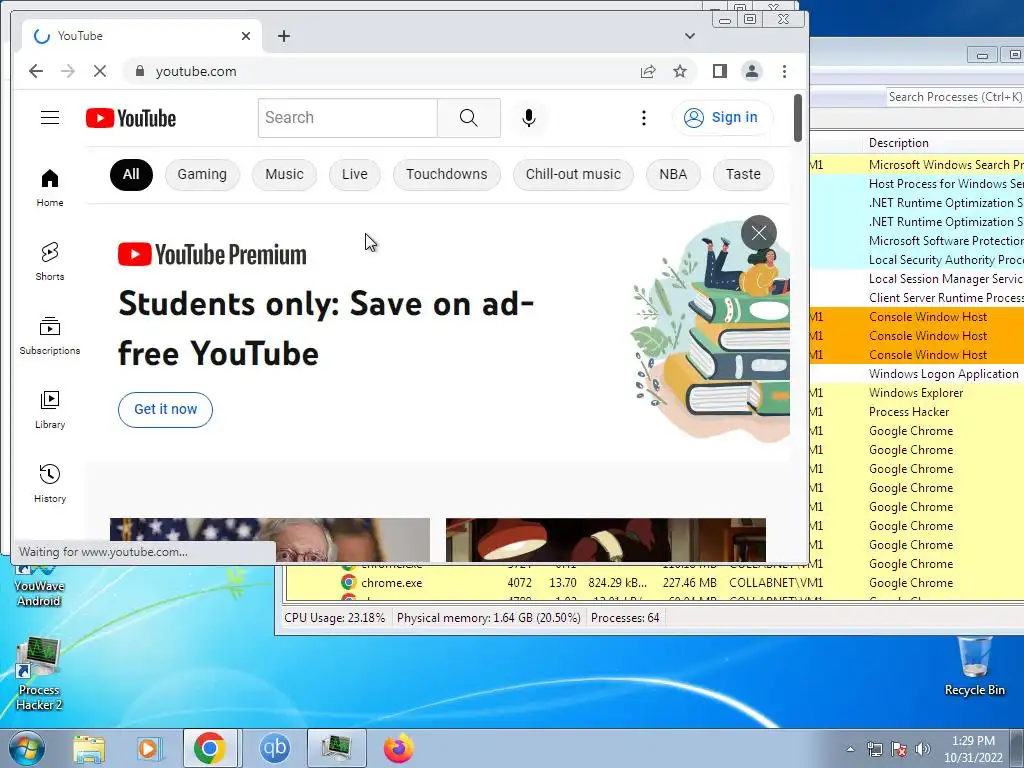Share this page from the address bar
This screenshot has height=768, width=1024.
coord(648,71)
